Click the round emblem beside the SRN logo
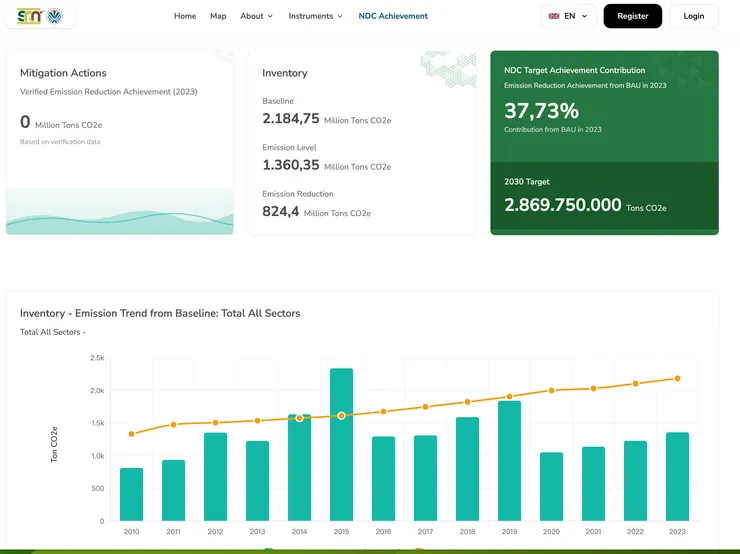 pos(55,16)
